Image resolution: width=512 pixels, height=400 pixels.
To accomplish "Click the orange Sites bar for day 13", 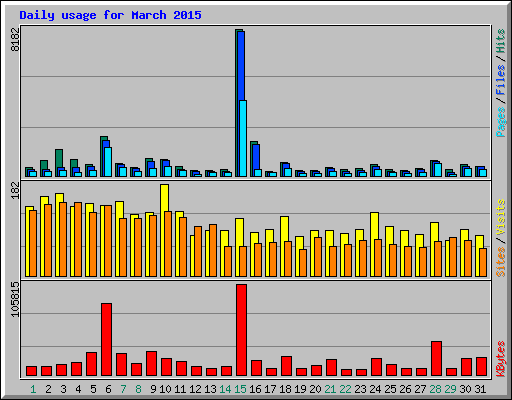I will pyautogui.click(x=213, y=250).
